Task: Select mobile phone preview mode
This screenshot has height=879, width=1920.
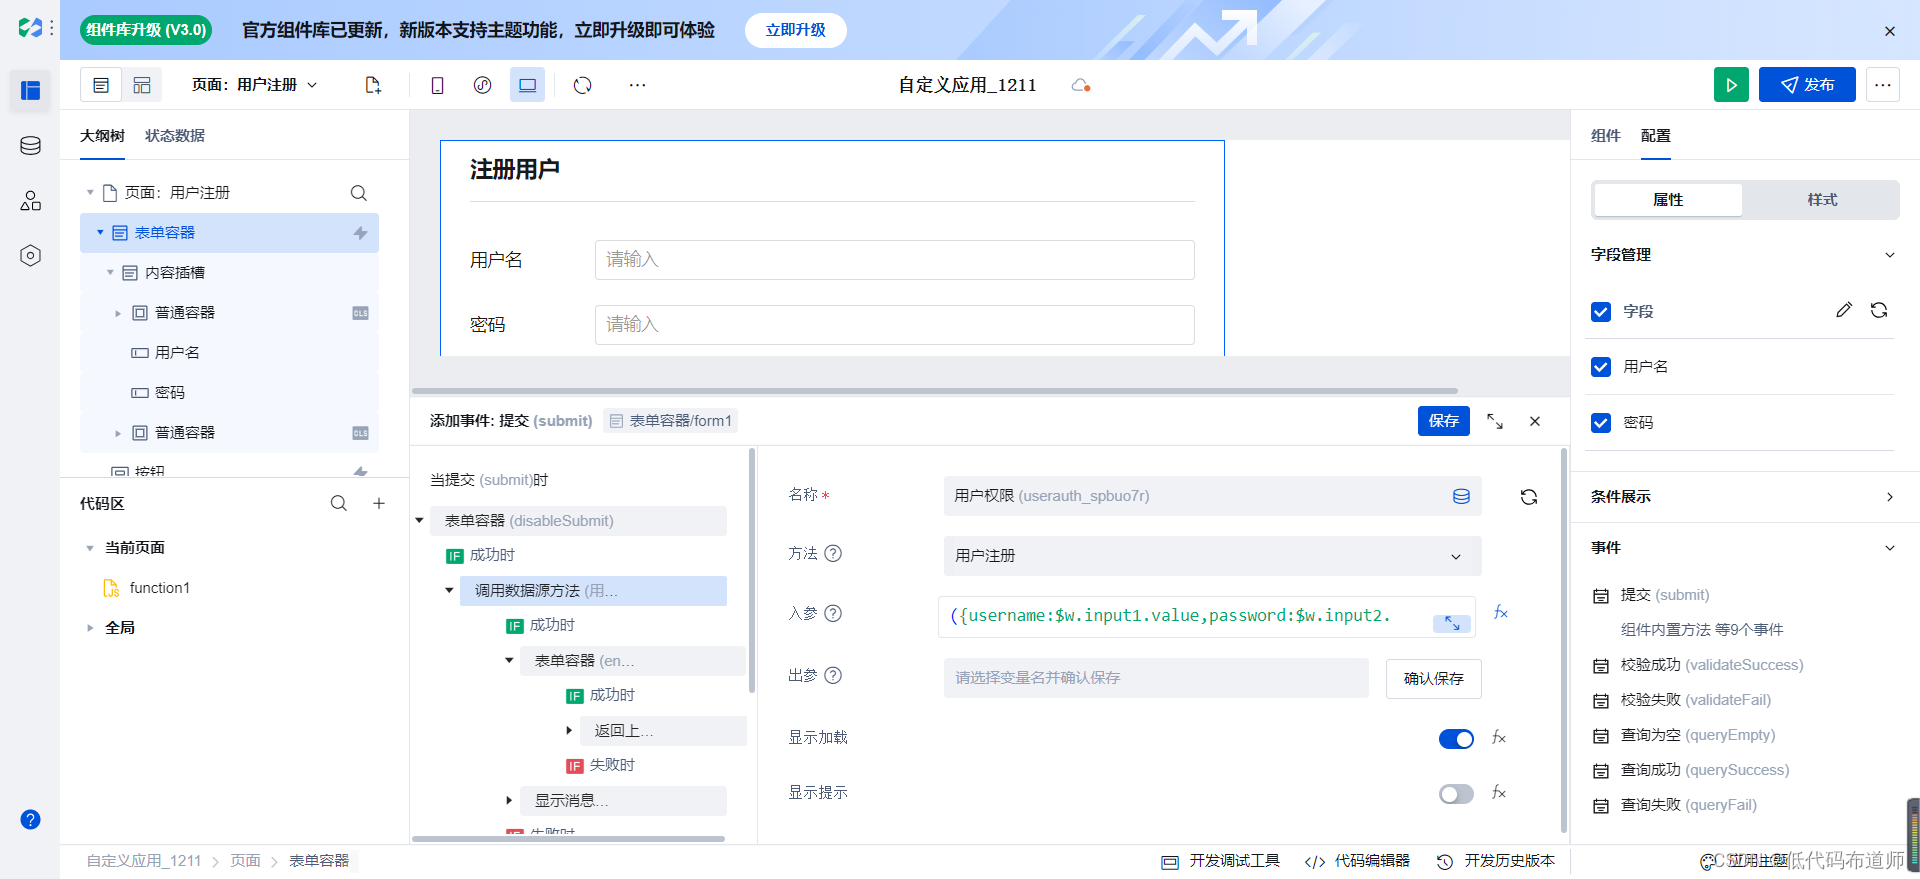Action: 437,86
